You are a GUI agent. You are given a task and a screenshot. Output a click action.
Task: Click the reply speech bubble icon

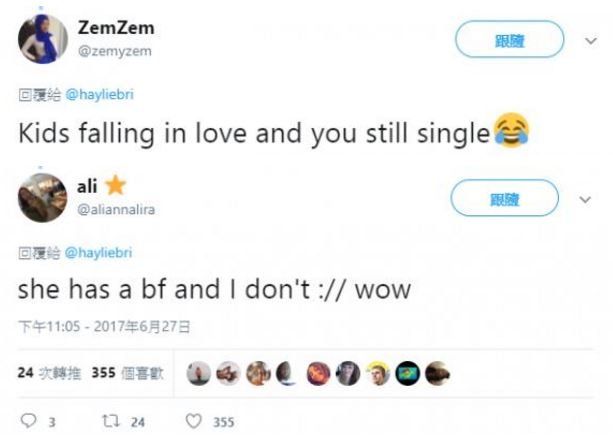tap(28, 422)
